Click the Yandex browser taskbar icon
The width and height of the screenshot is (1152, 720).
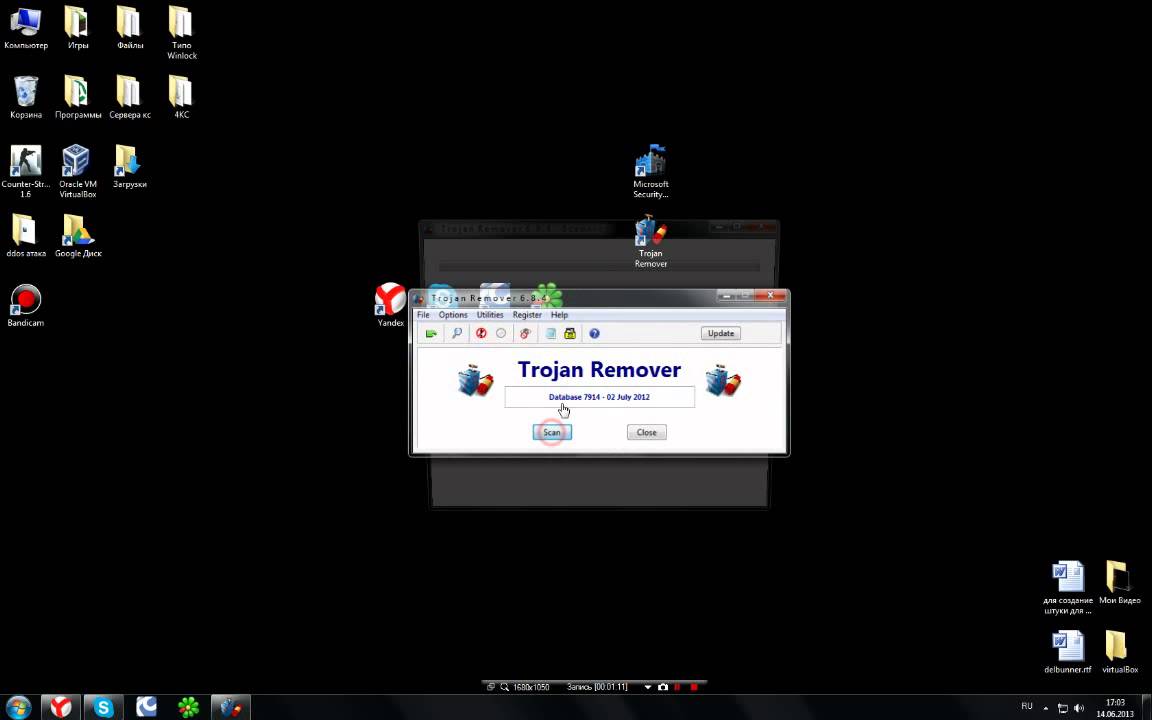(61, 707)
